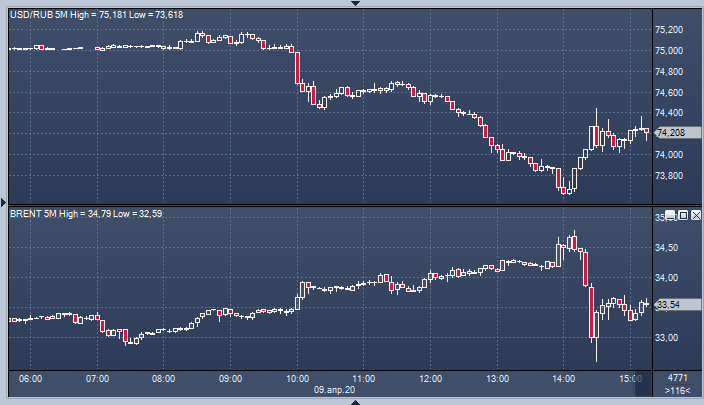Click the 14:00 time axis label

[564, 379]
